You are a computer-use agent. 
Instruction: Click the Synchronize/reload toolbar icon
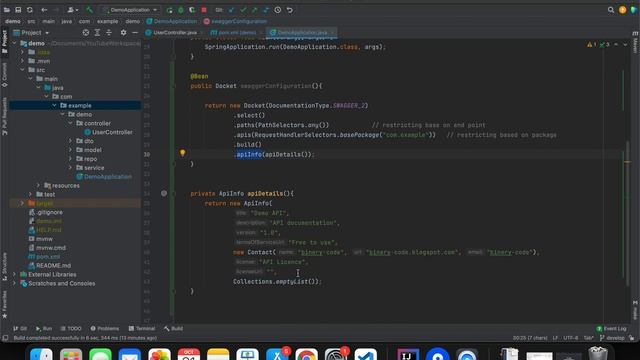tap(30, 10)
